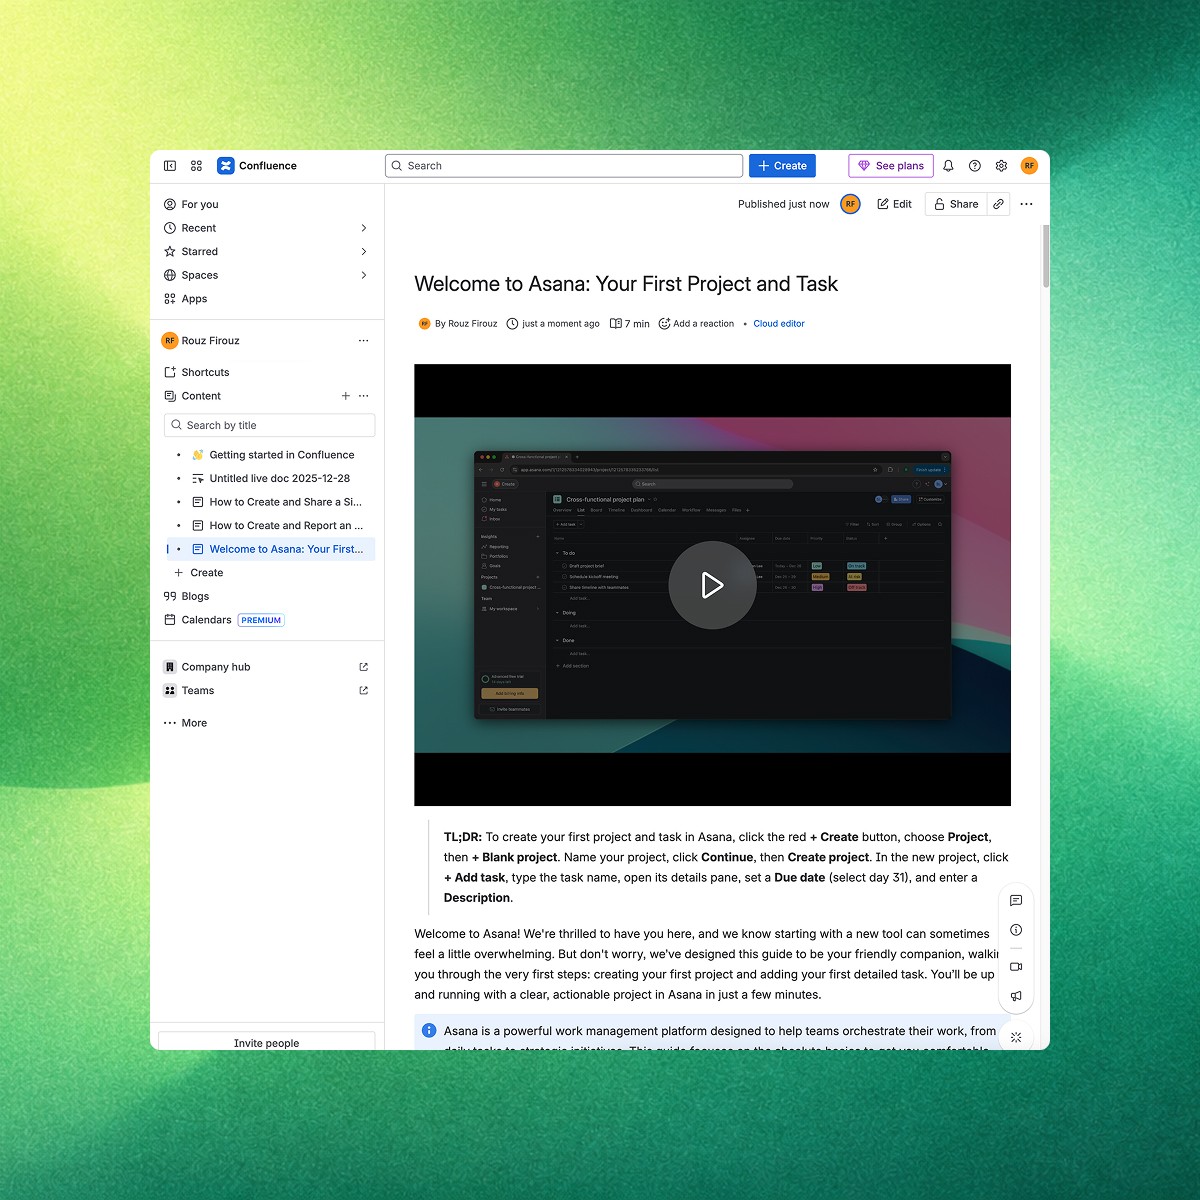The height and width of the screenshot is (1200, 1200).
Task: Select the Welcome to Asana tree item
Action: (271, 549)
